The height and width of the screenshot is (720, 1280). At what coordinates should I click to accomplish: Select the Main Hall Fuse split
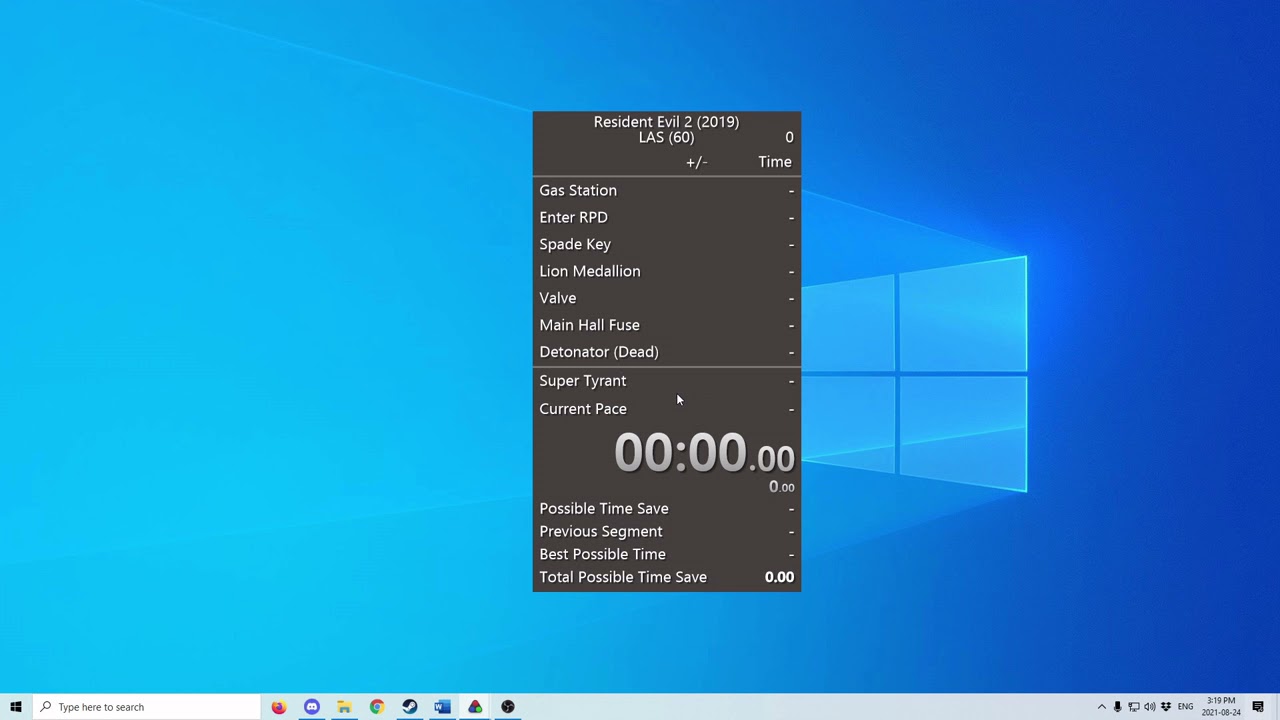click(x=667, y=325)
